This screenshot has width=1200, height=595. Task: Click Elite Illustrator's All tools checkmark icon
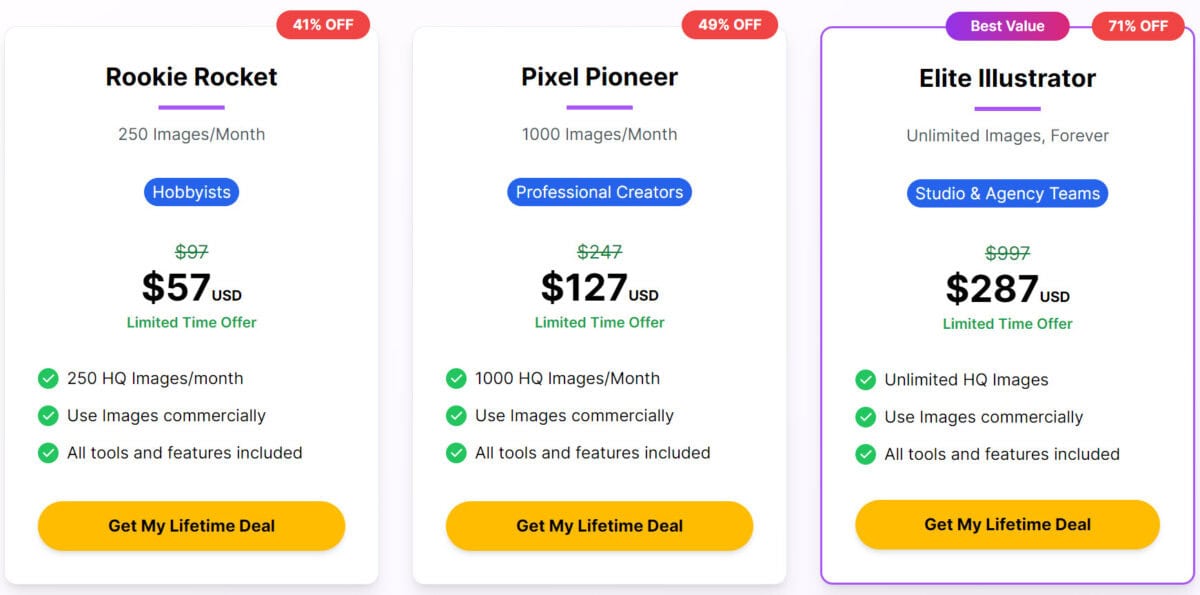[x=866, y=454]
